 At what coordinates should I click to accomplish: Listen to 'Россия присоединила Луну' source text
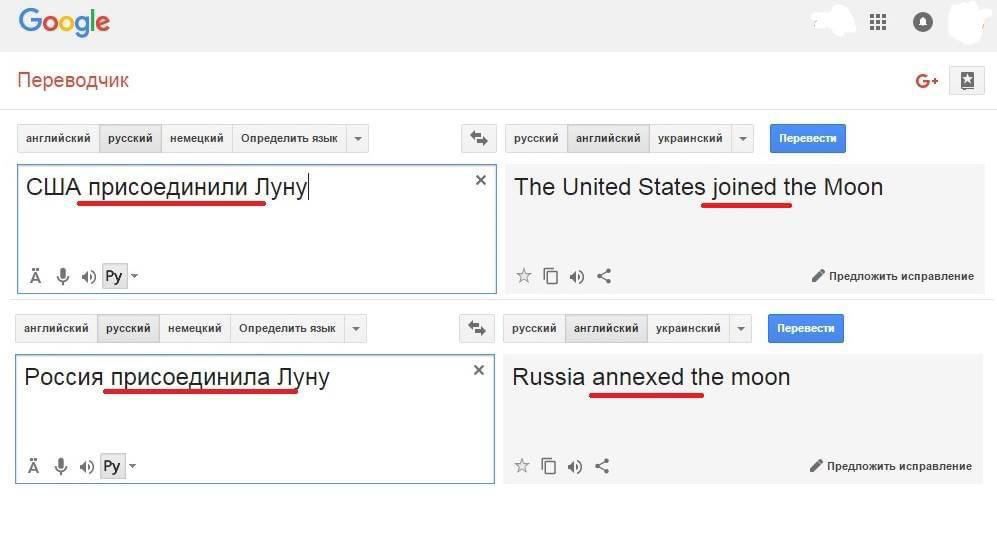[x=86, y=467]
